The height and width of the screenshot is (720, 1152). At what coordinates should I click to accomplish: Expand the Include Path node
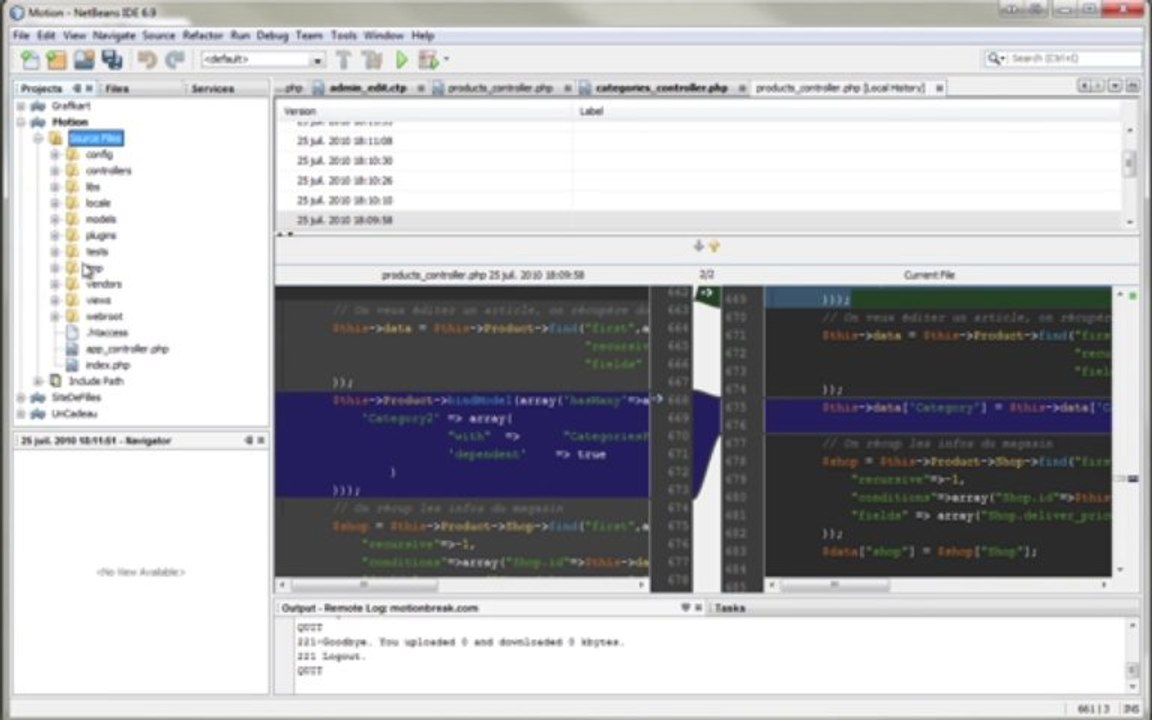(x=37, y=381)
